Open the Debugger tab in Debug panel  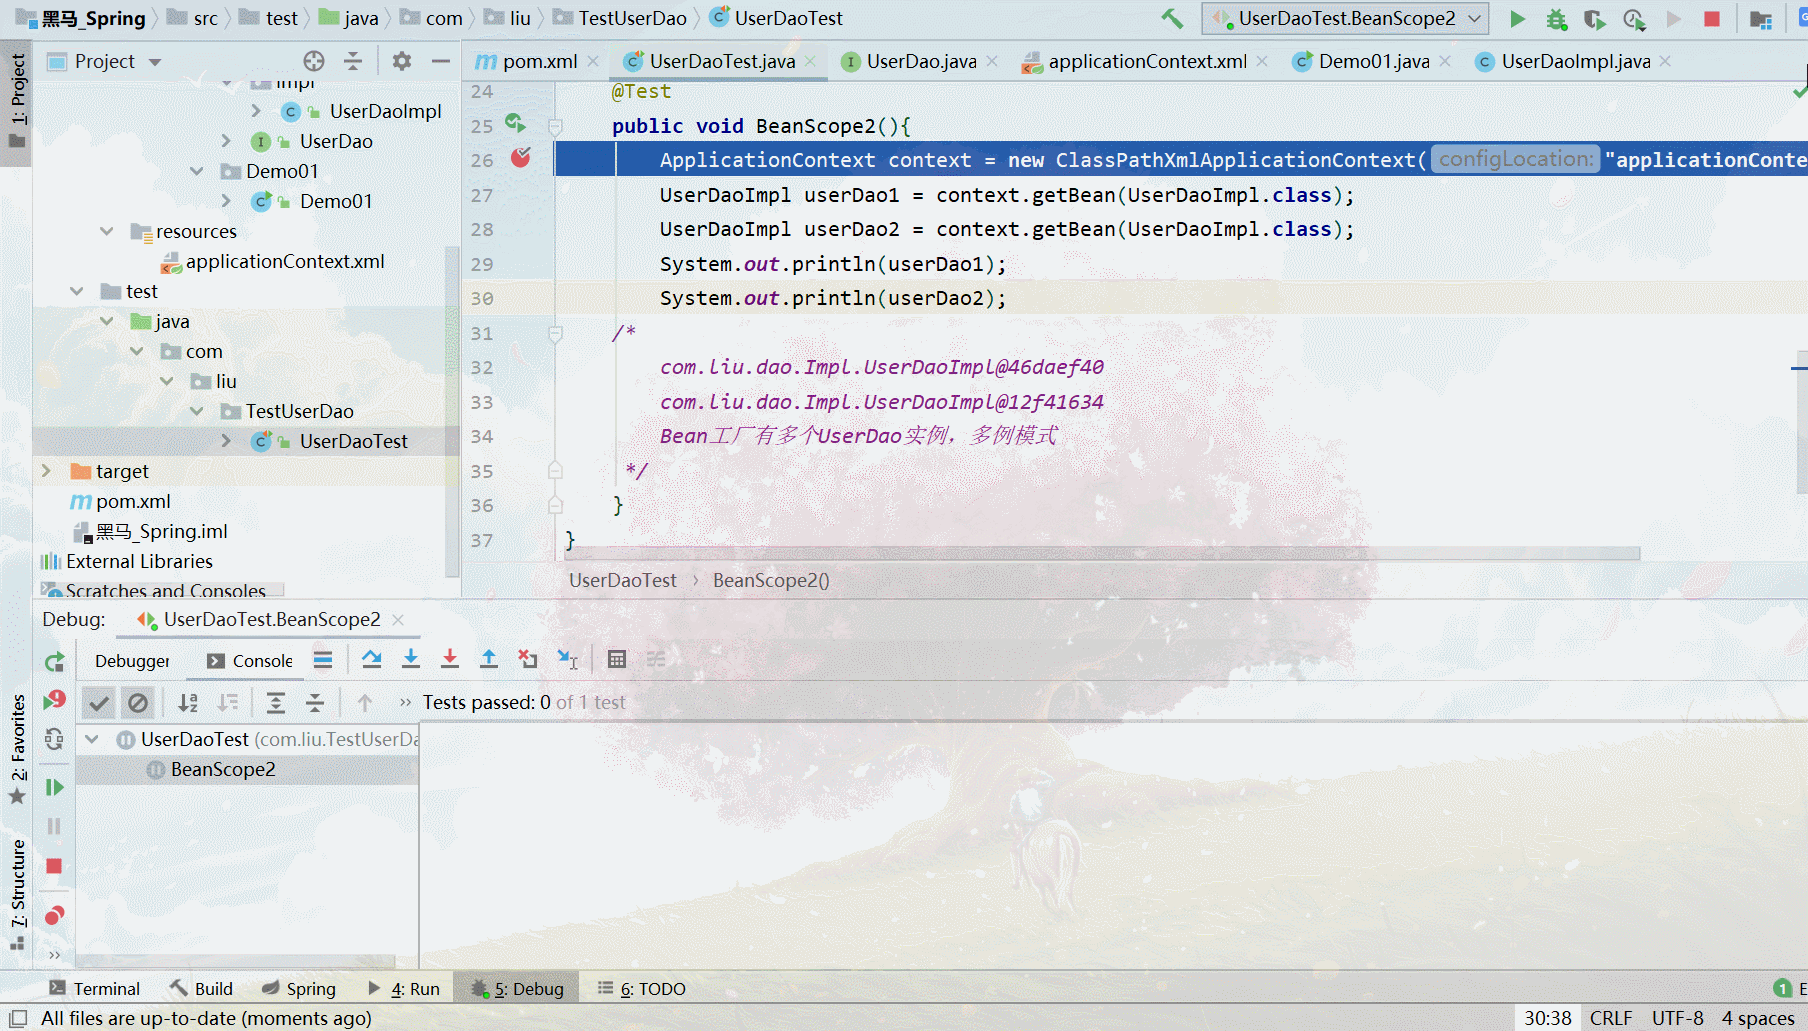pos(132,661)
